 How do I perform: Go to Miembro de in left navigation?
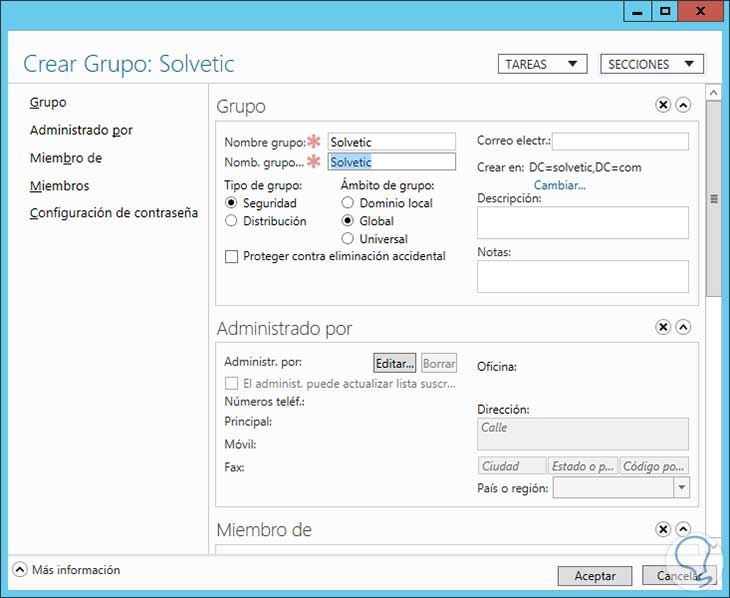click(x=66, y=158)
